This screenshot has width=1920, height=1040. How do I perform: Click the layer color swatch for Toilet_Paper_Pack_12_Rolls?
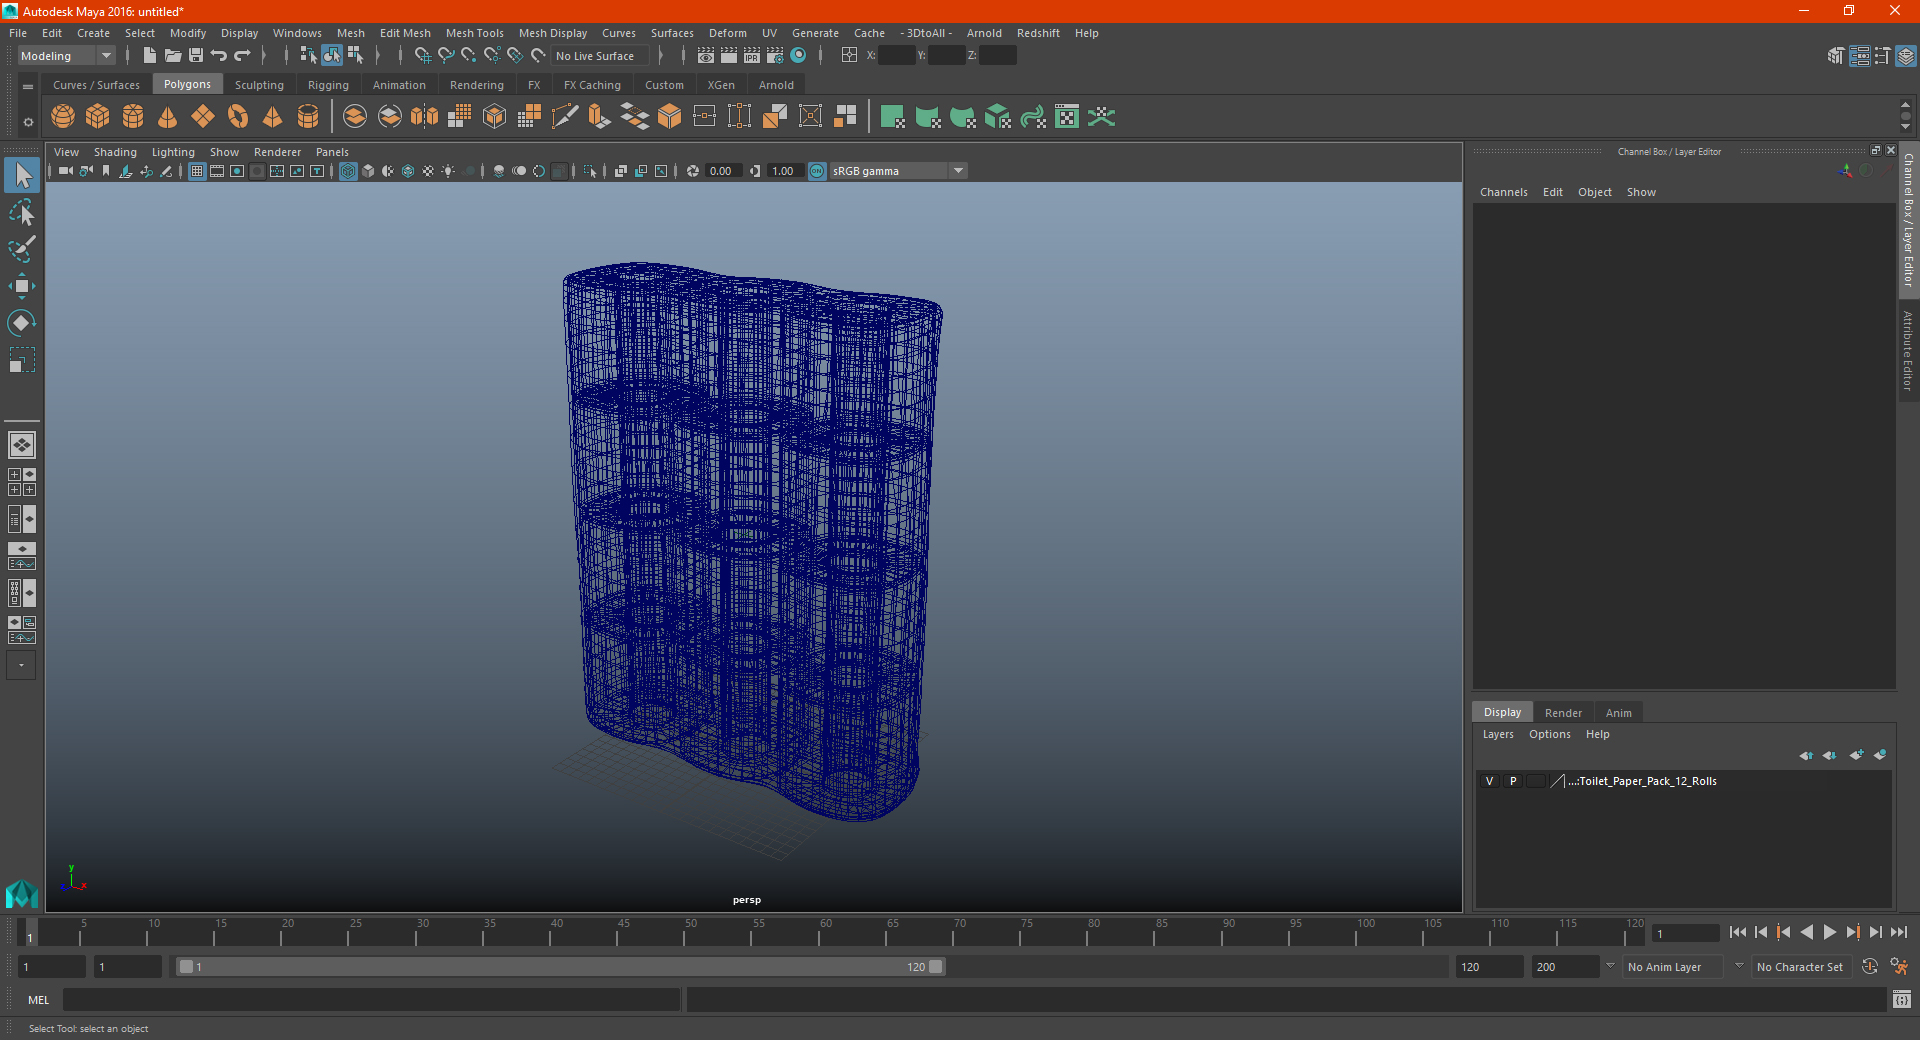point(1557,781)
